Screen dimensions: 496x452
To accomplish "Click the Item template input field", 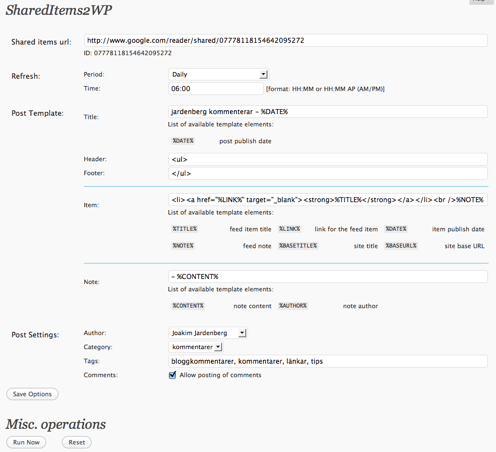I will click(x=328, y=200).
